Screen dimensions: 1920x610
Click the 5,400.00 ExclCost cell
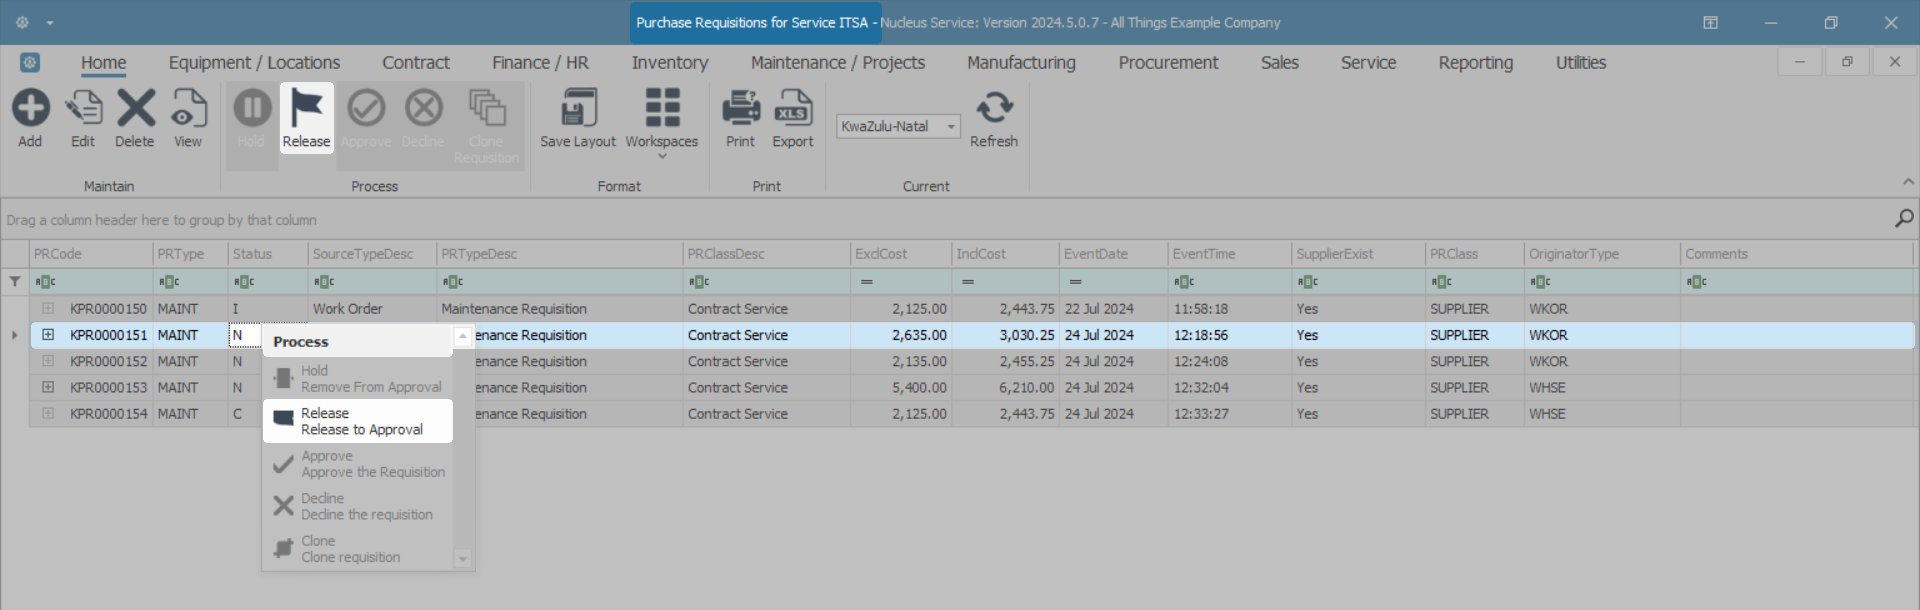[901, 387]
